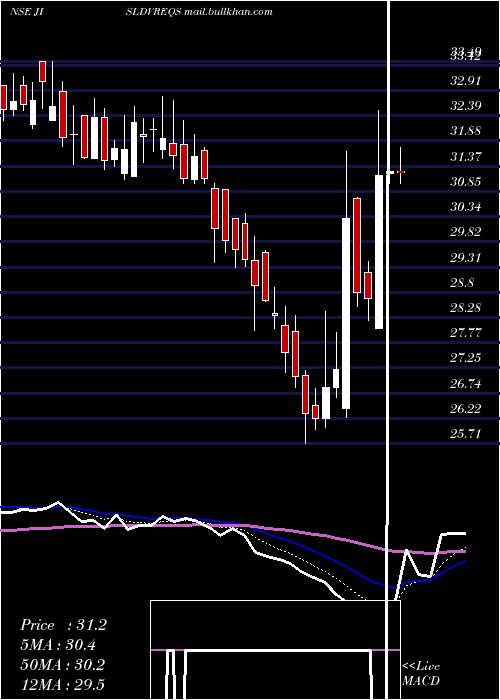Click the 31.37 price axis label

point(466,157)
